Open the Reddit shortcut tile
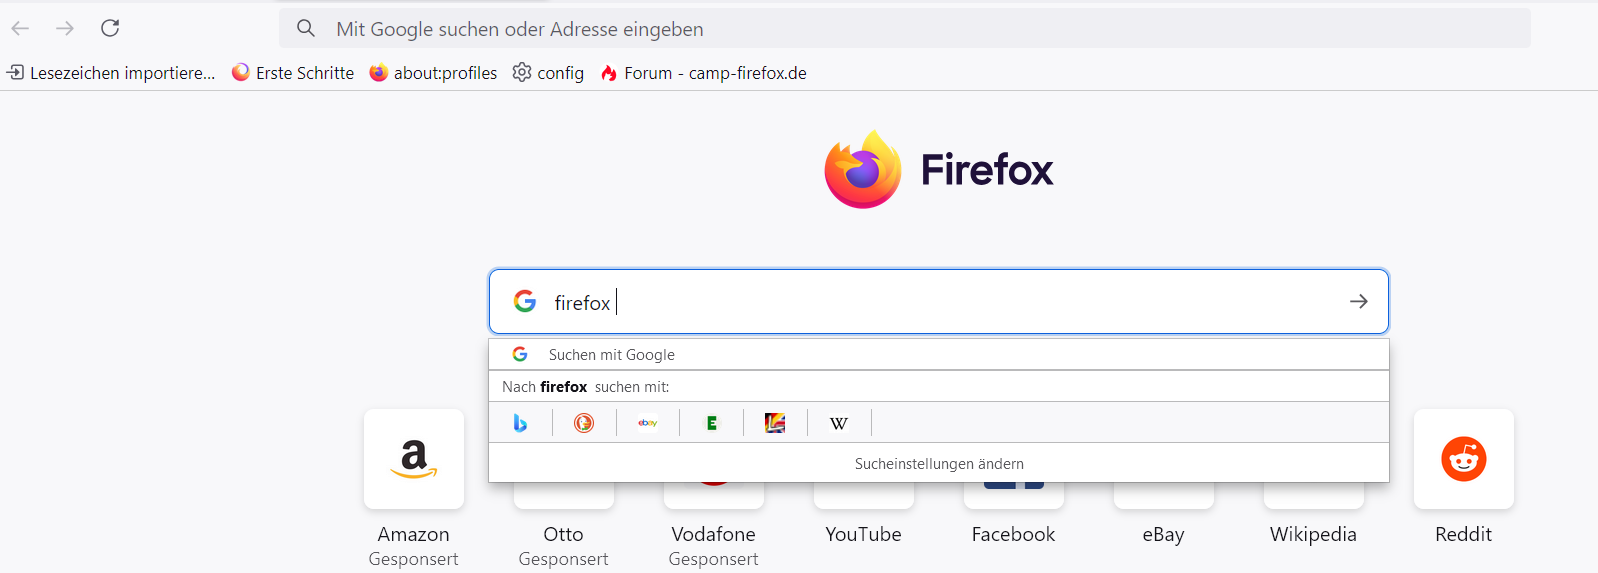Viewport: 1598px width, 573px height. click(1463, 460)
